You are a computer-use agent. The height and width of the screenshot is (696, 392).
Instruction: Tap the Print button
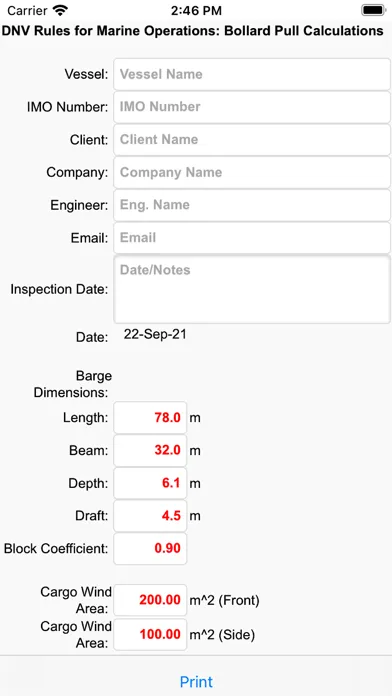196,682
